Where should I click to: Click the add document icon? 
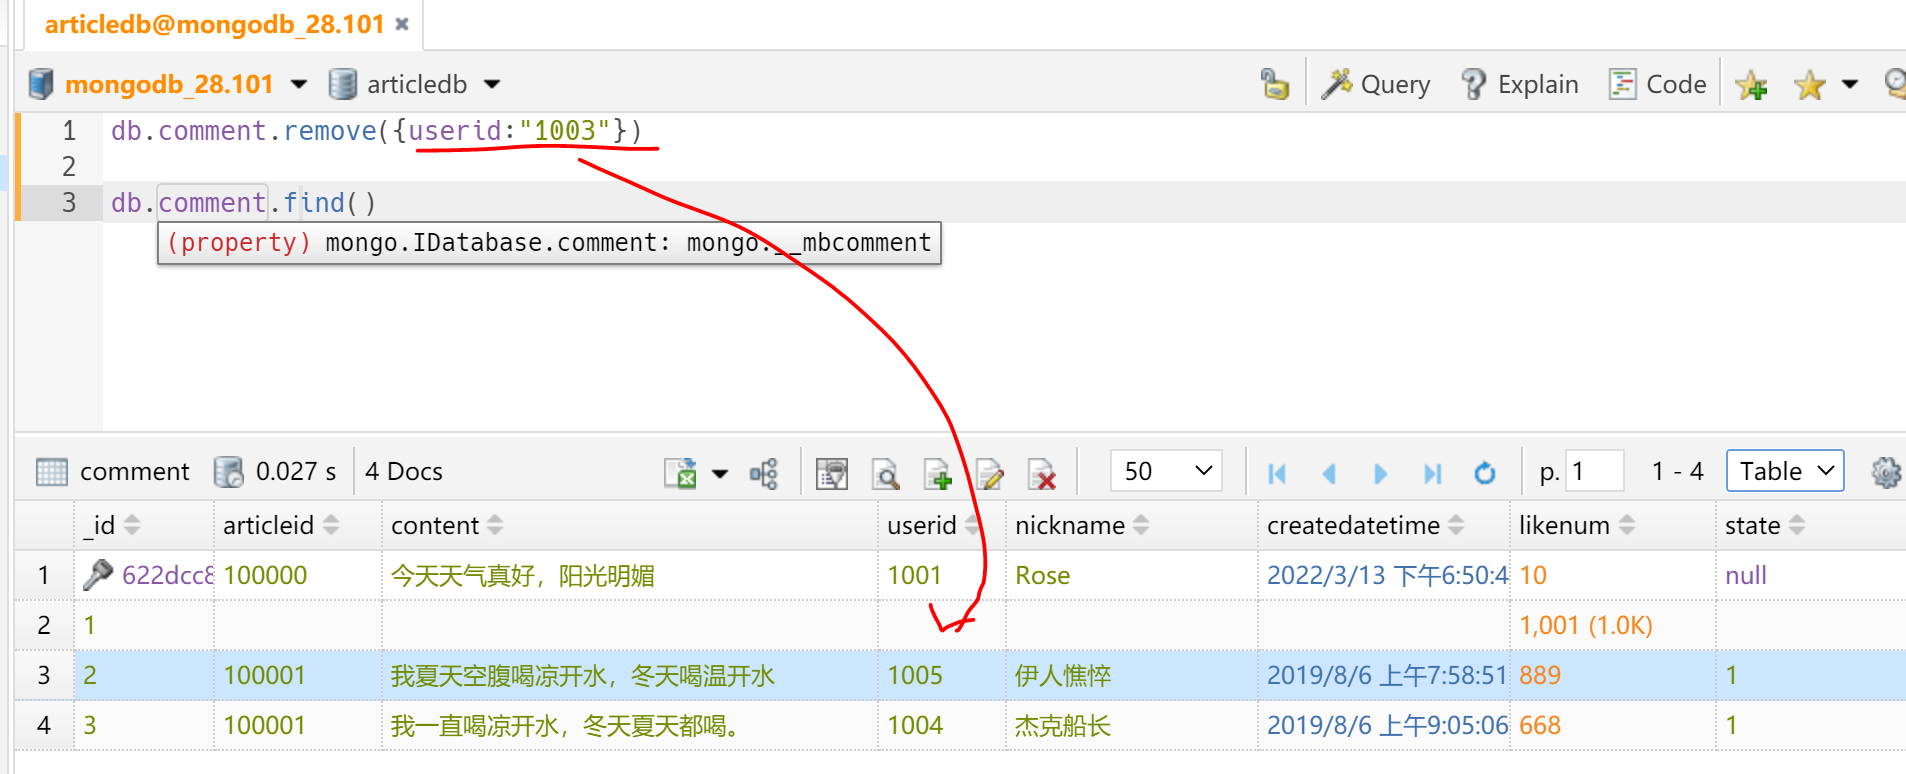(937, 473)
